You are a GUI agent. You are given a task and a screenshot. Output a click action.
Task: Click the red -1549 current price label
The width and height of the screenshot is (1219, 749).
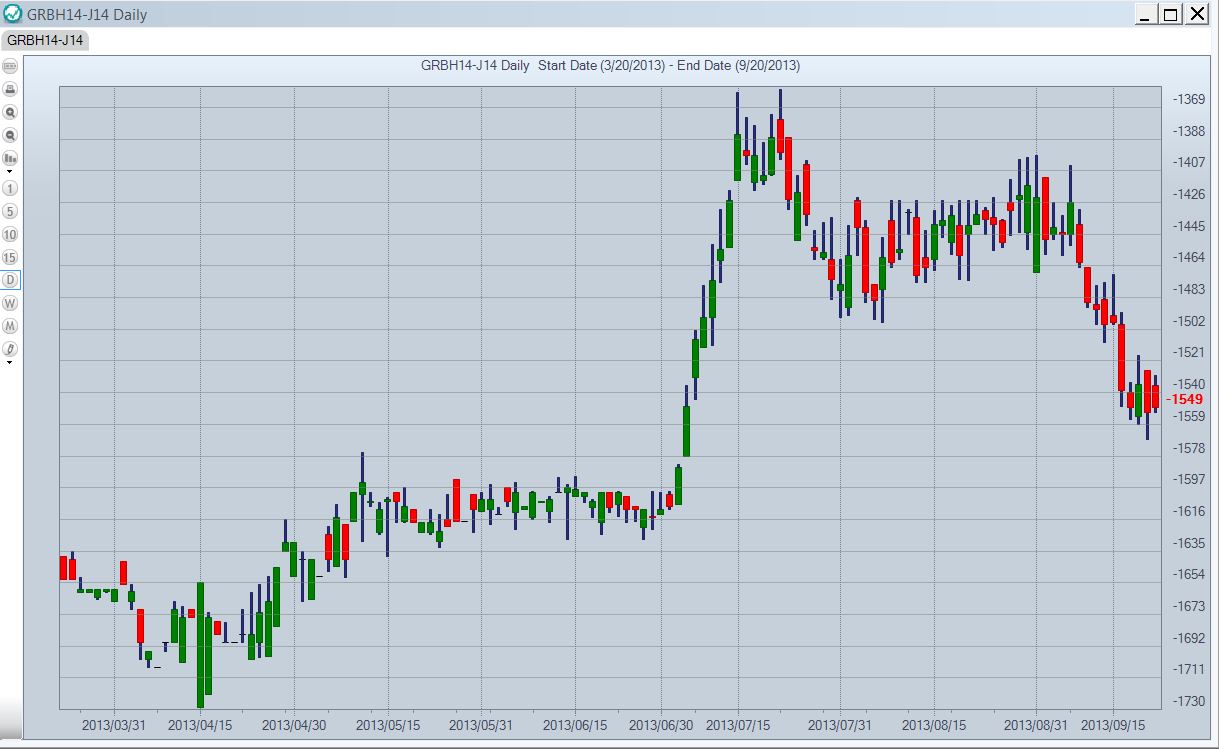point(1186,399)
